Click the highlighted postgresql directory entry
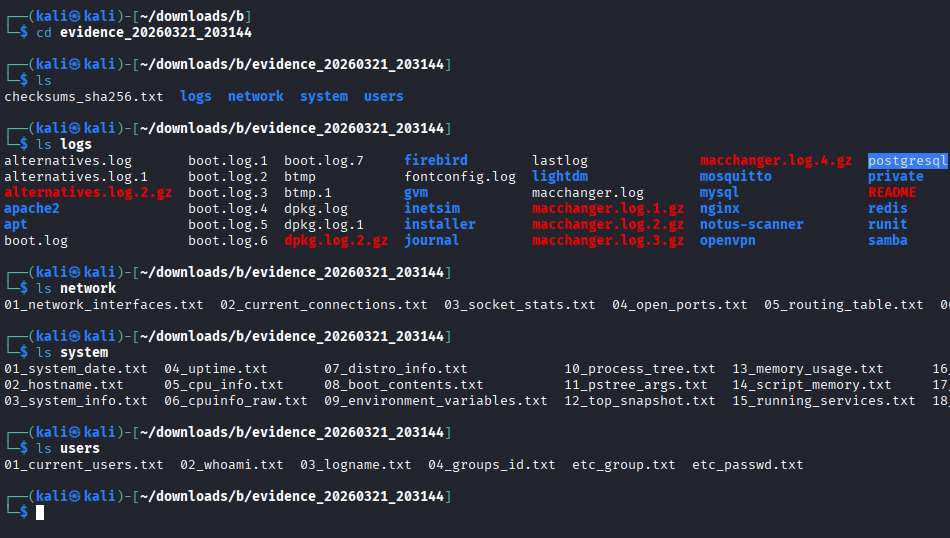 (907, 161)
